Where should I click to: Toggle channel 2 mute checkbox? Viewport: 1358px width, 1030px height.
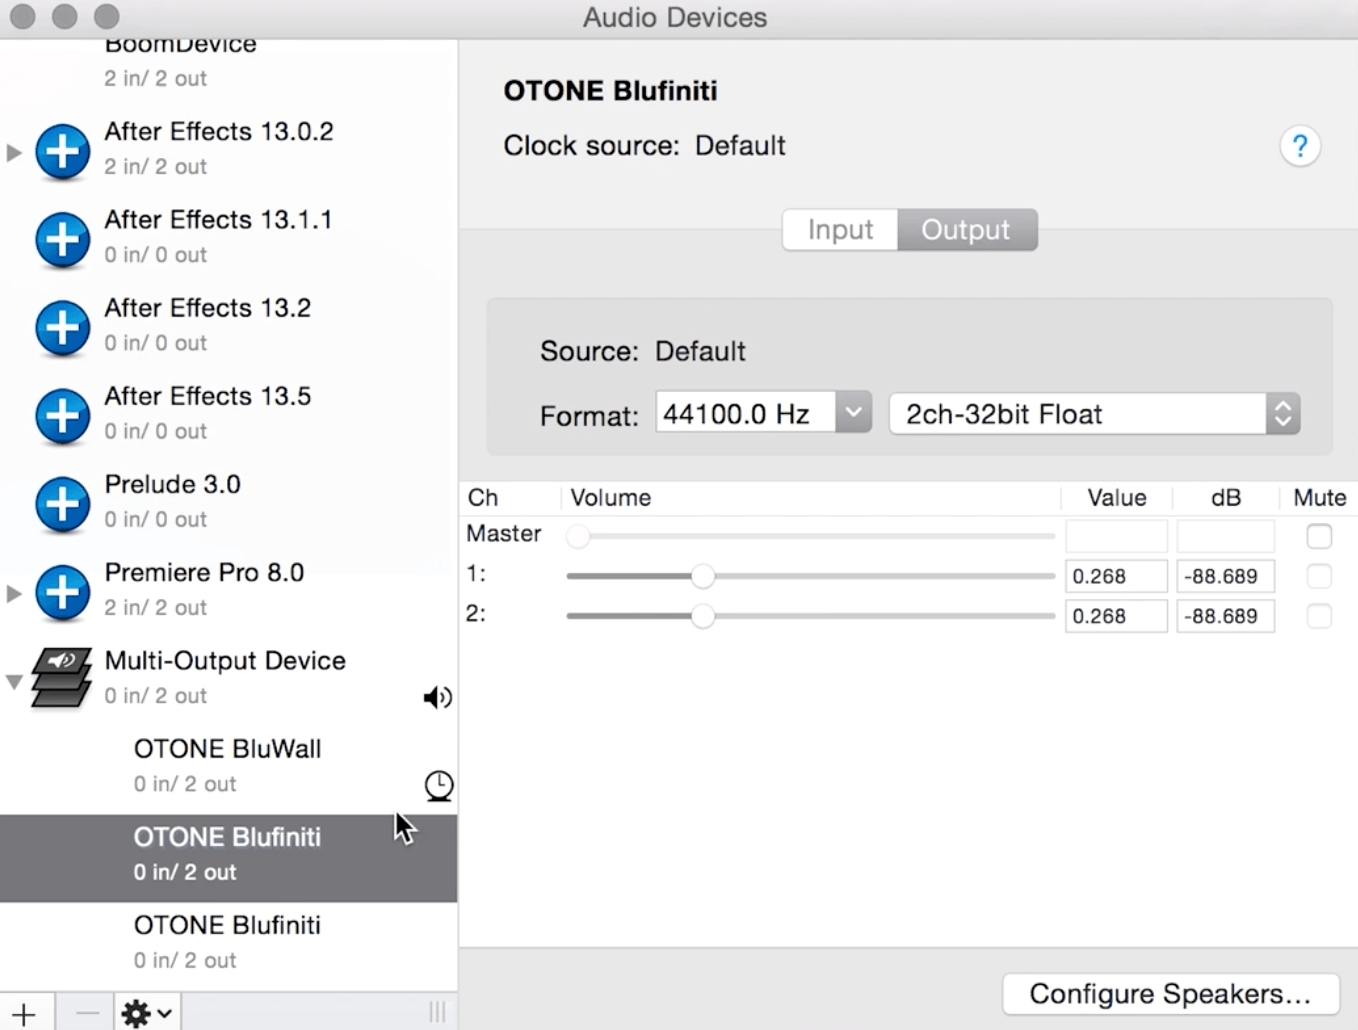pyautogui.click(x=1319, y=616)
